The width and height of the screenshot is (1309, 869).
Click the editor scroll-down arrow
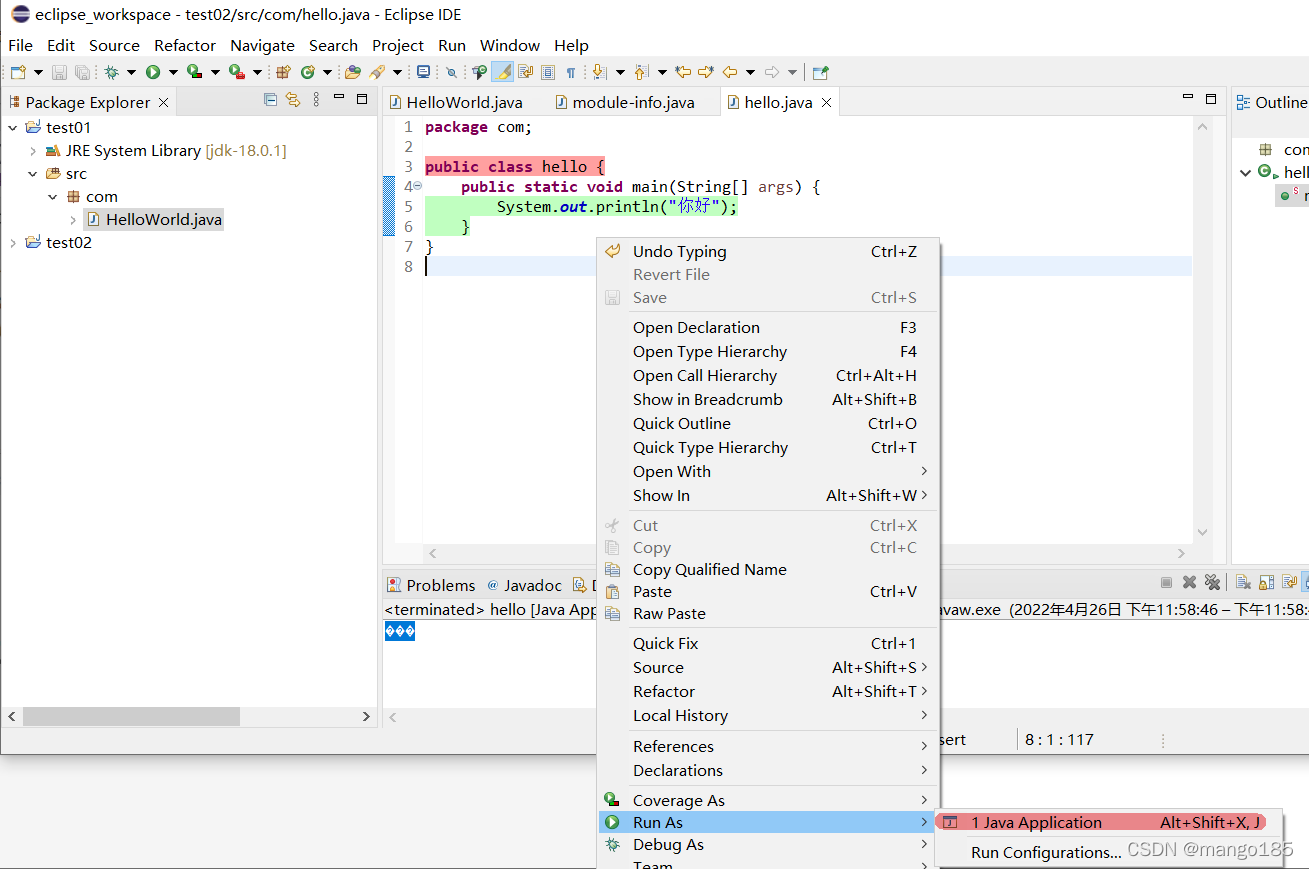point(1202,533)
